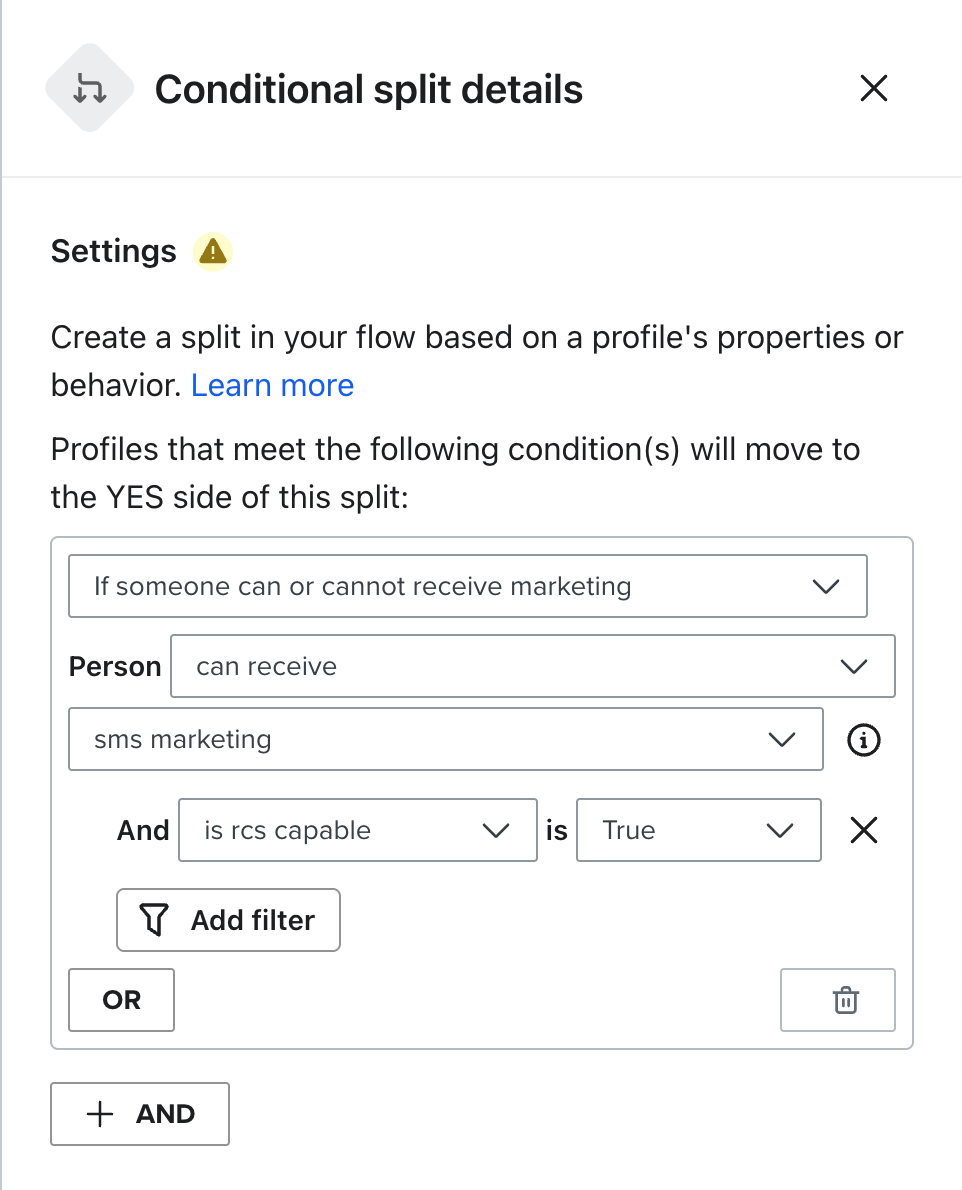Image resolution: width=962 pixels, height=1190 pixels.
Task: Click the funnel icon in Add filter
Action: click(153, 920)
